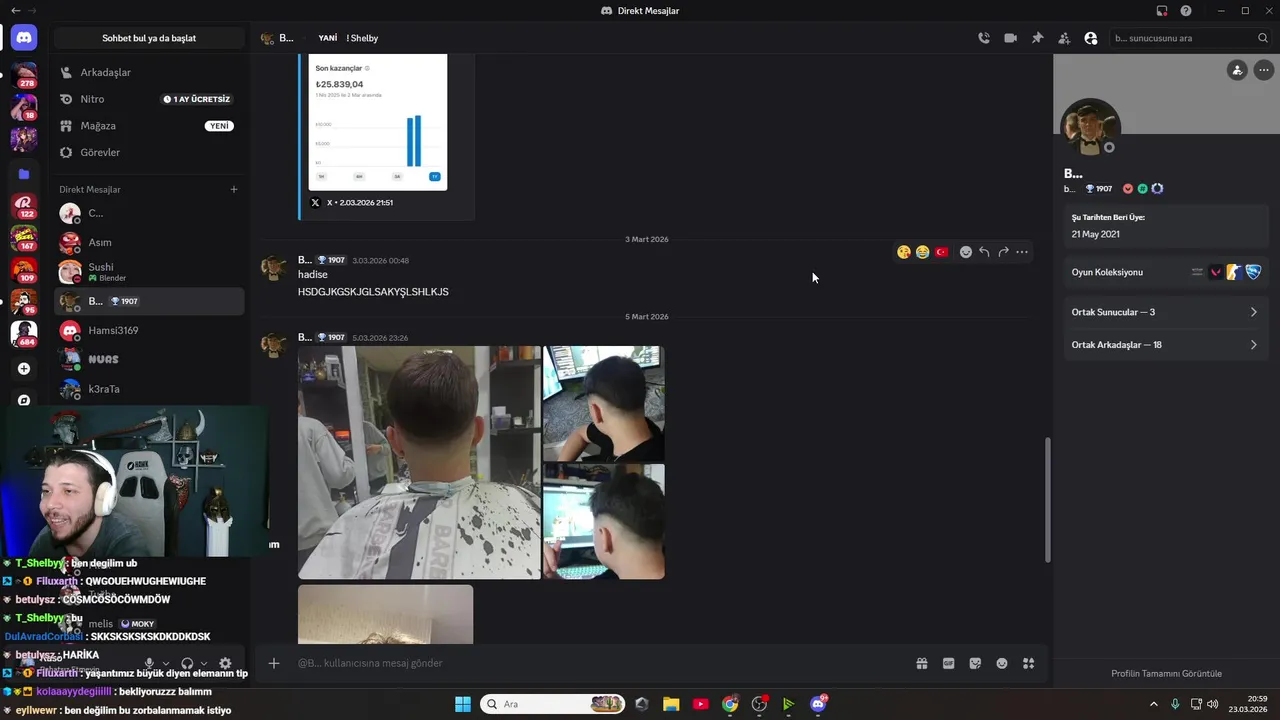The image size is (1280, 720).
Task: Hide the user profile panel icon
Action: pyautogui.click(x=1090, y=38)
